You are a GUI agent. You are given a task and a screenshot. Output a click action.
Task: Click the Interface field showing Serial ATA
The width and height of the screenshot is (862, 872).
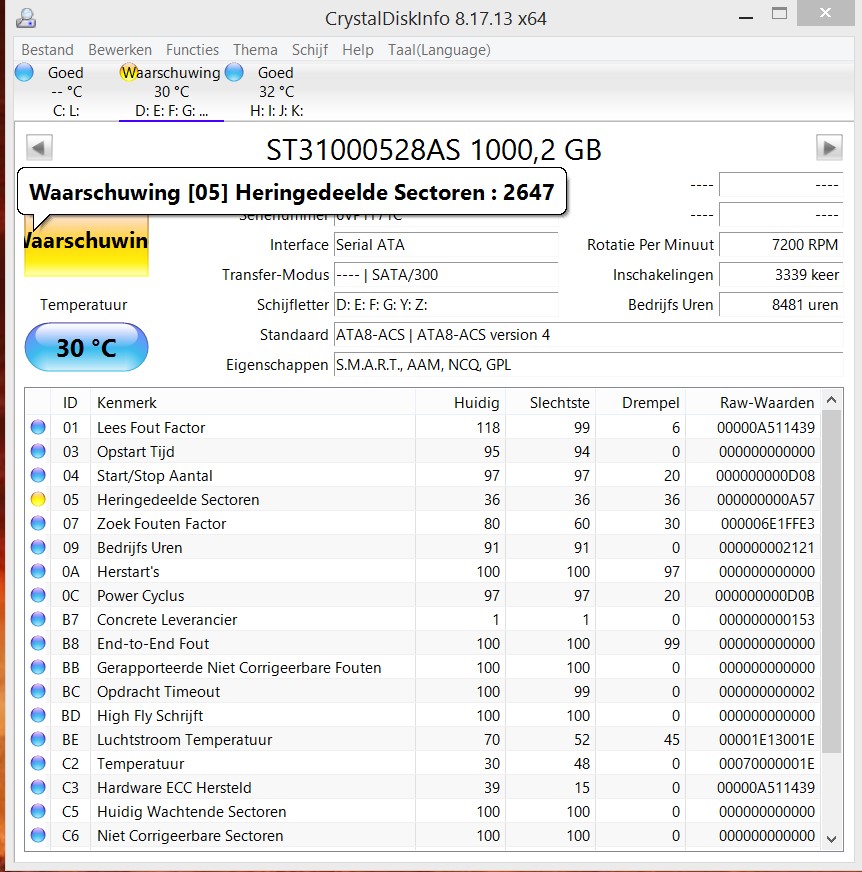(x=446, y=245)
